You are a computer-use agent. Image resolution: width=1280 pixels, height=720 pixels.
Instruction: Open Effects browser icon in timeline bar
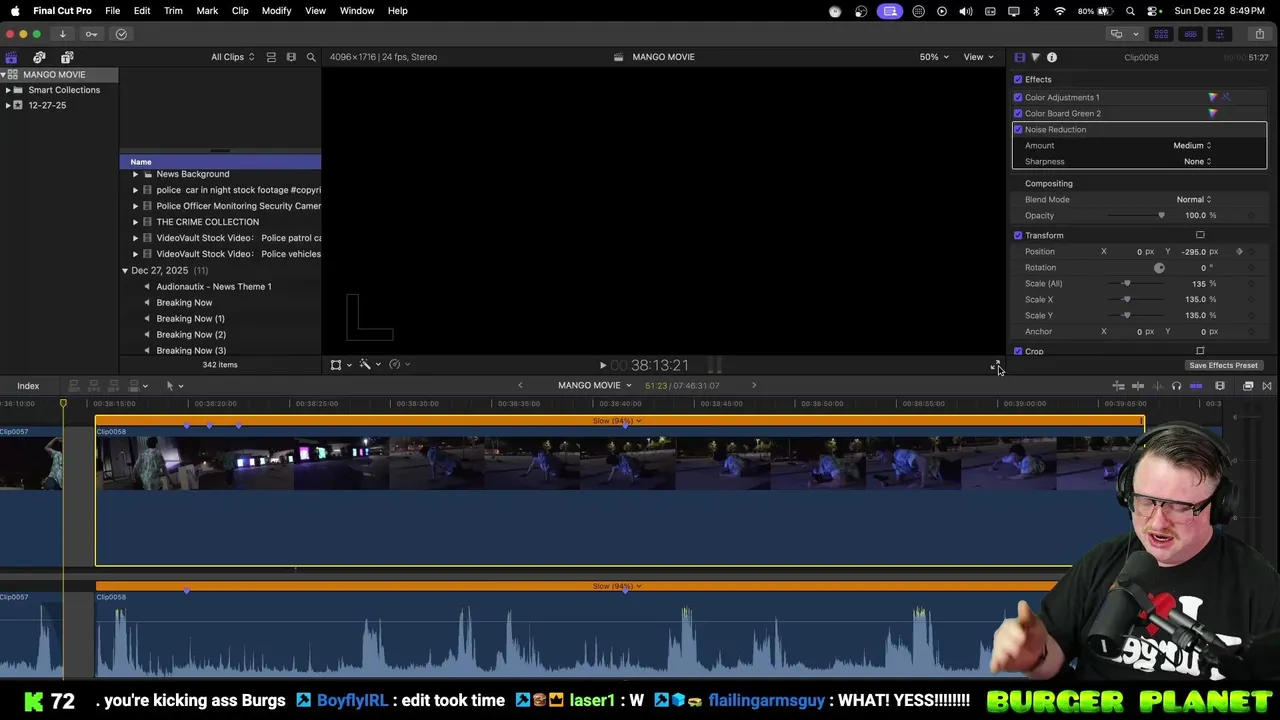[1248, 386]
